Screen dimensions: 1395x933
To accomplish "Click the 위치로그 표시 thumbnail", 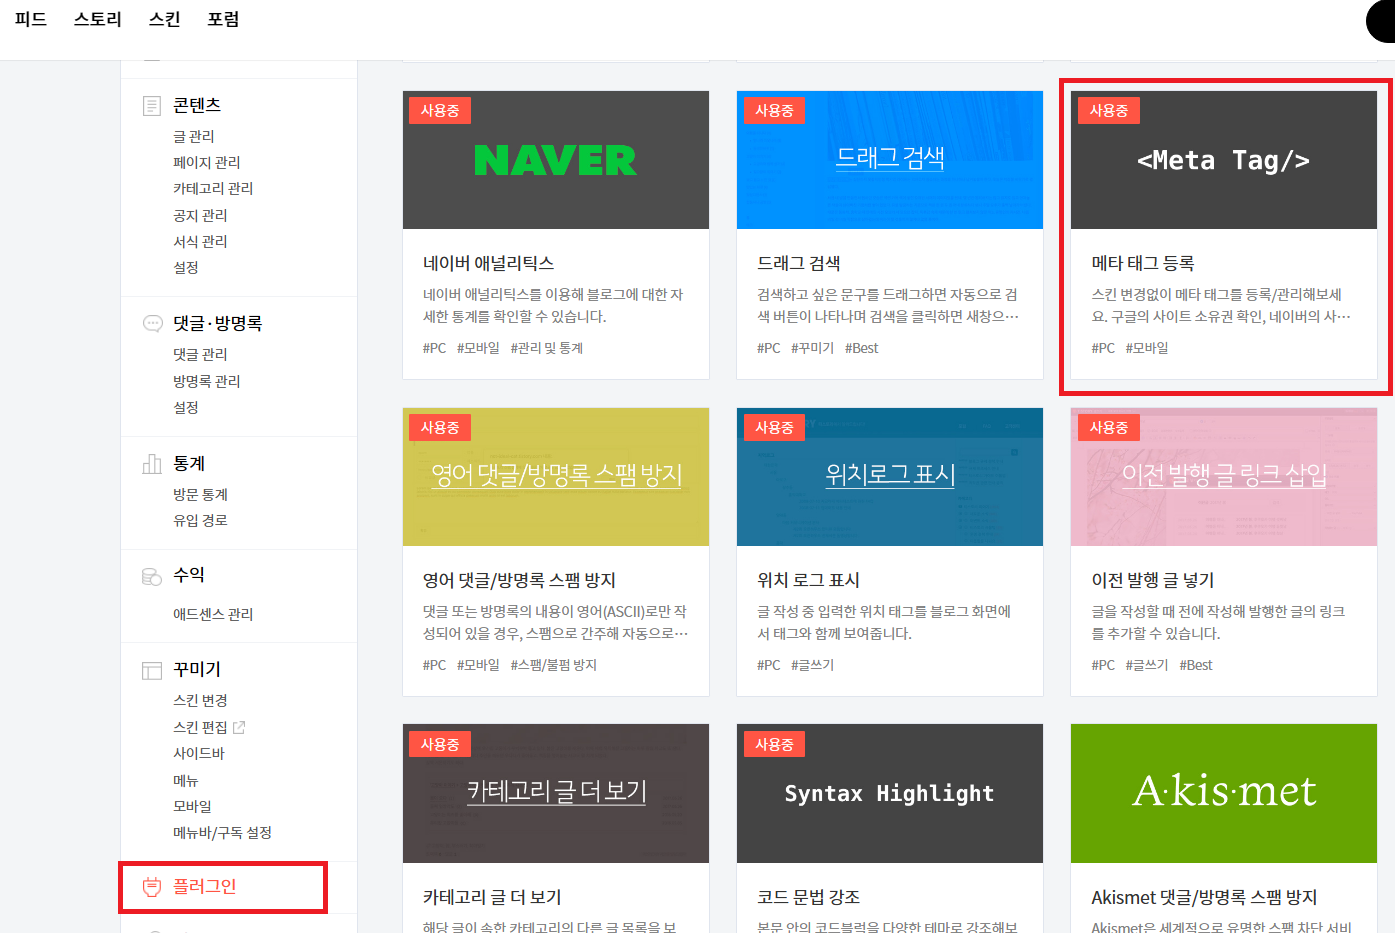I will 890,477.
